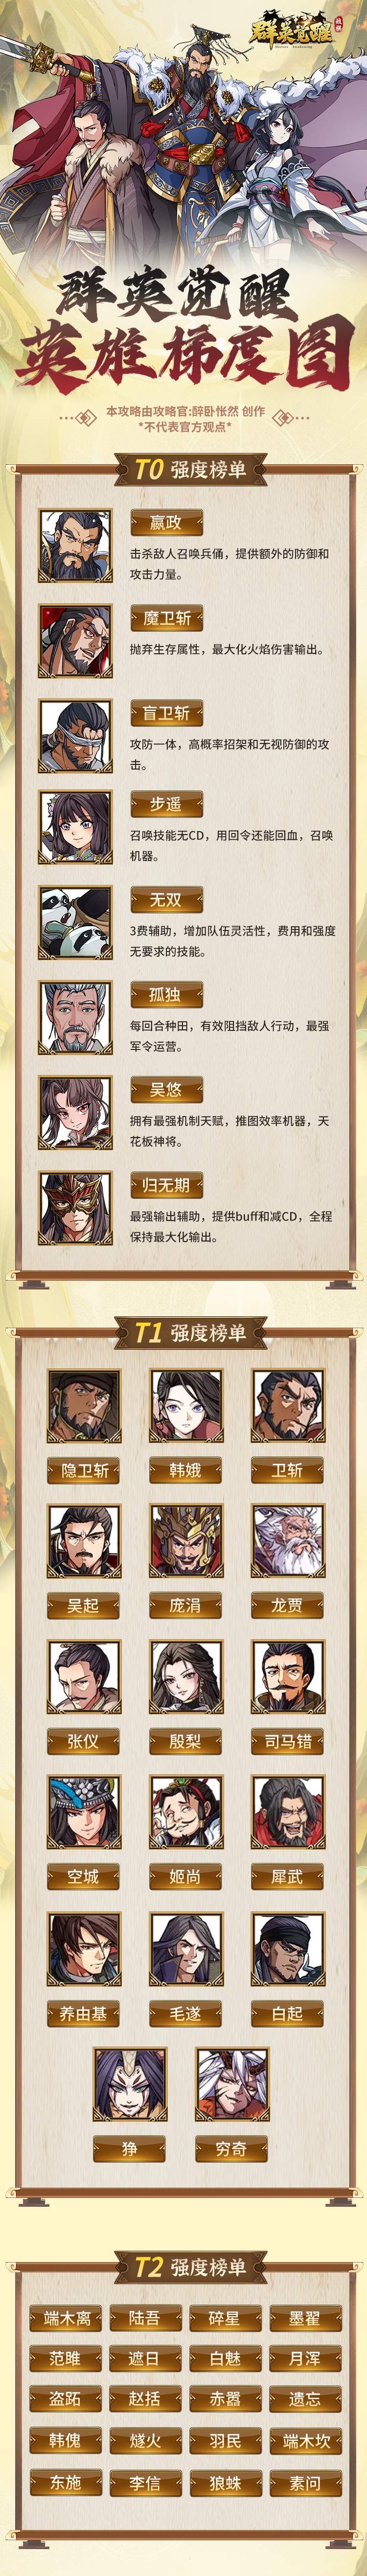
Task: Click the 空城 hero portrait
Action: pos(84,1812)
